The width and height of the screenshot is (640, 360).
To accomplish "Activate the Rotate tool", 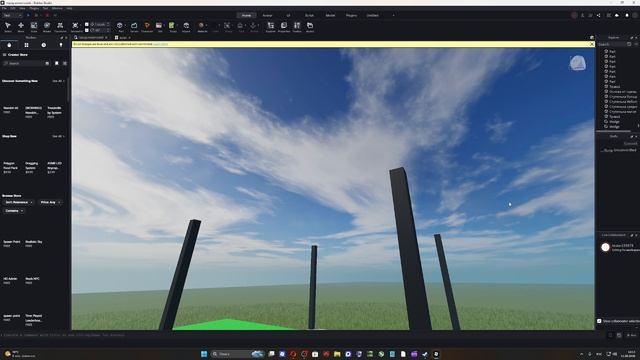I will [47, 27].
